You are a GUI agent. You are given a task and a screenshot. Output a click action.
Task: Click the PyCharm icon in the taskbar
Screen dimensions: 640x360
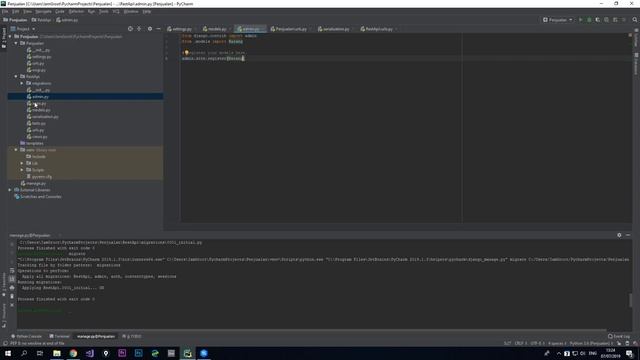pyautogui.click(x=187, y=353)
